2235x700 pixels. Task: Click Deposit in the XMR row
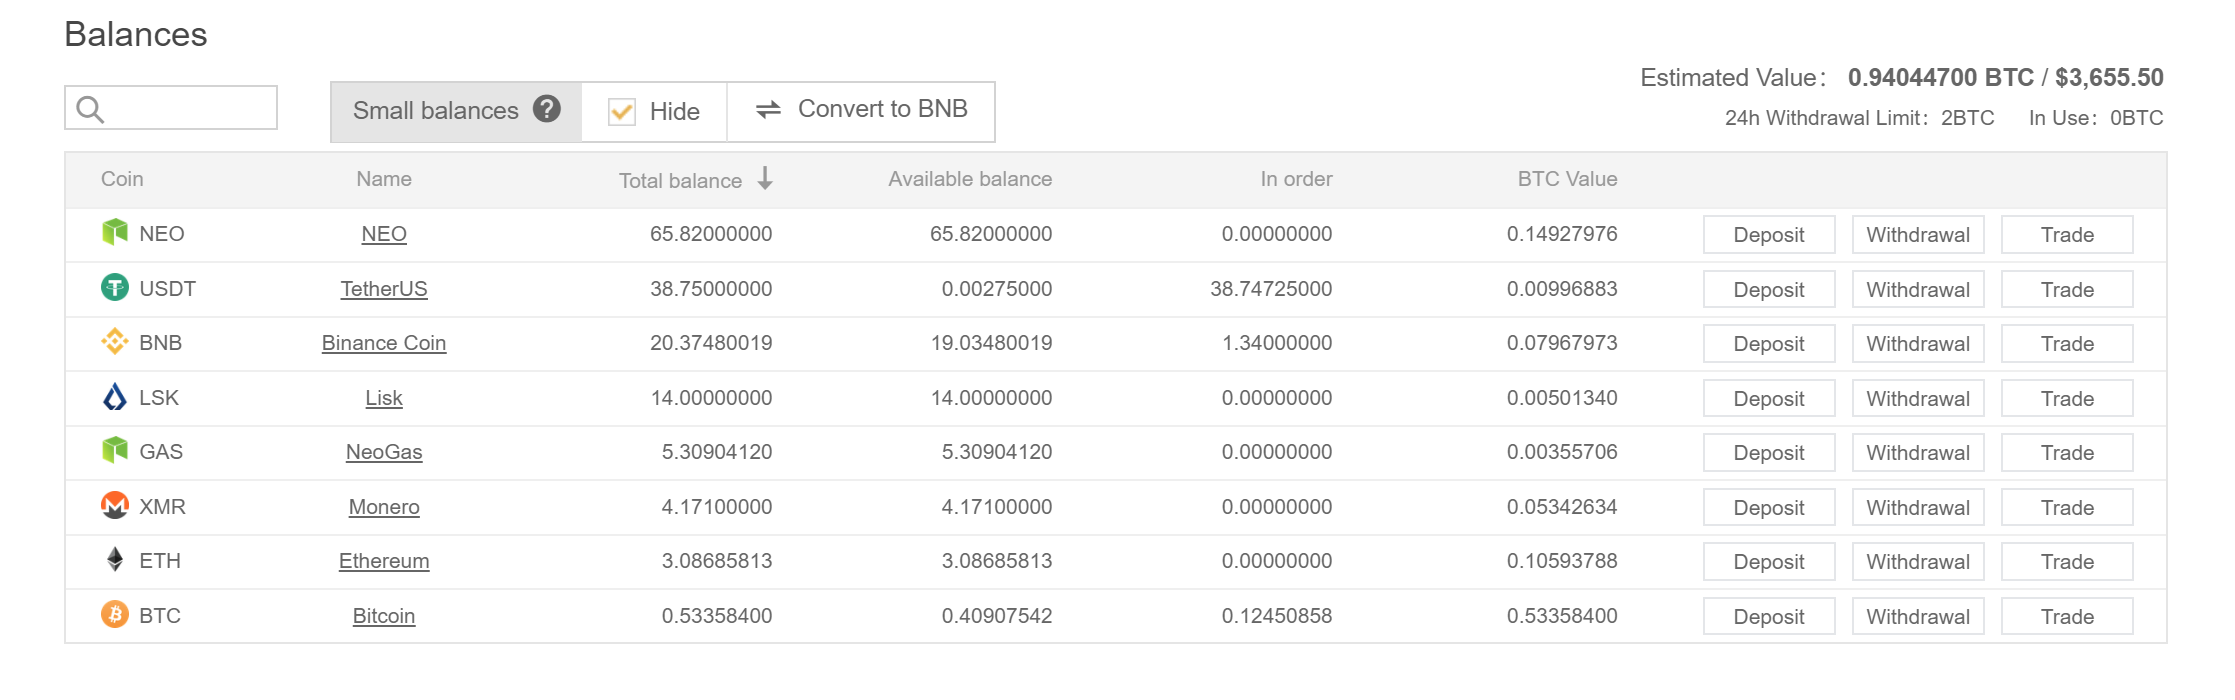[x=1769, y=508]
